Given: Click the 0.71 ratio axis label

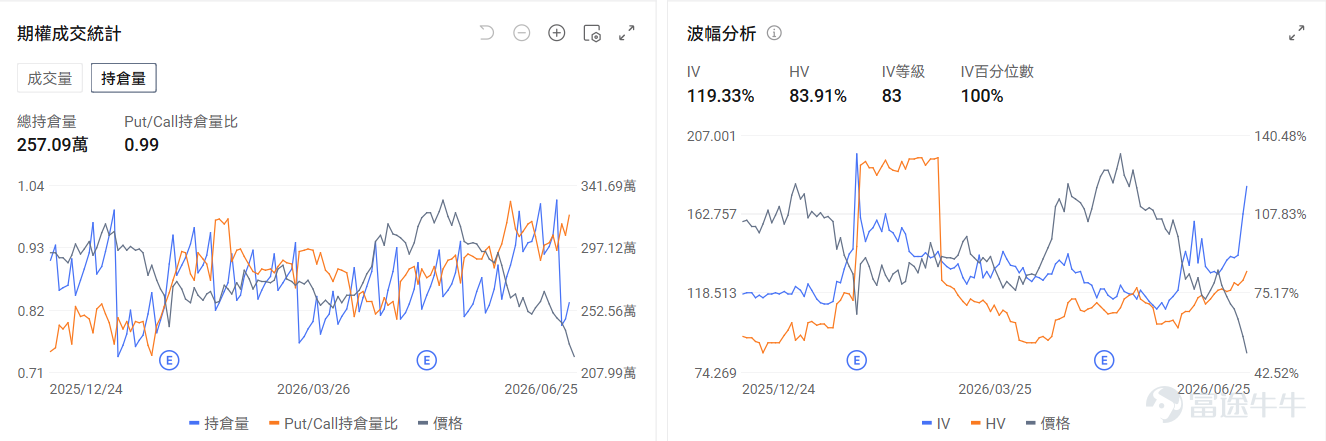Looking at the screenshot, I should pos(31,373).
